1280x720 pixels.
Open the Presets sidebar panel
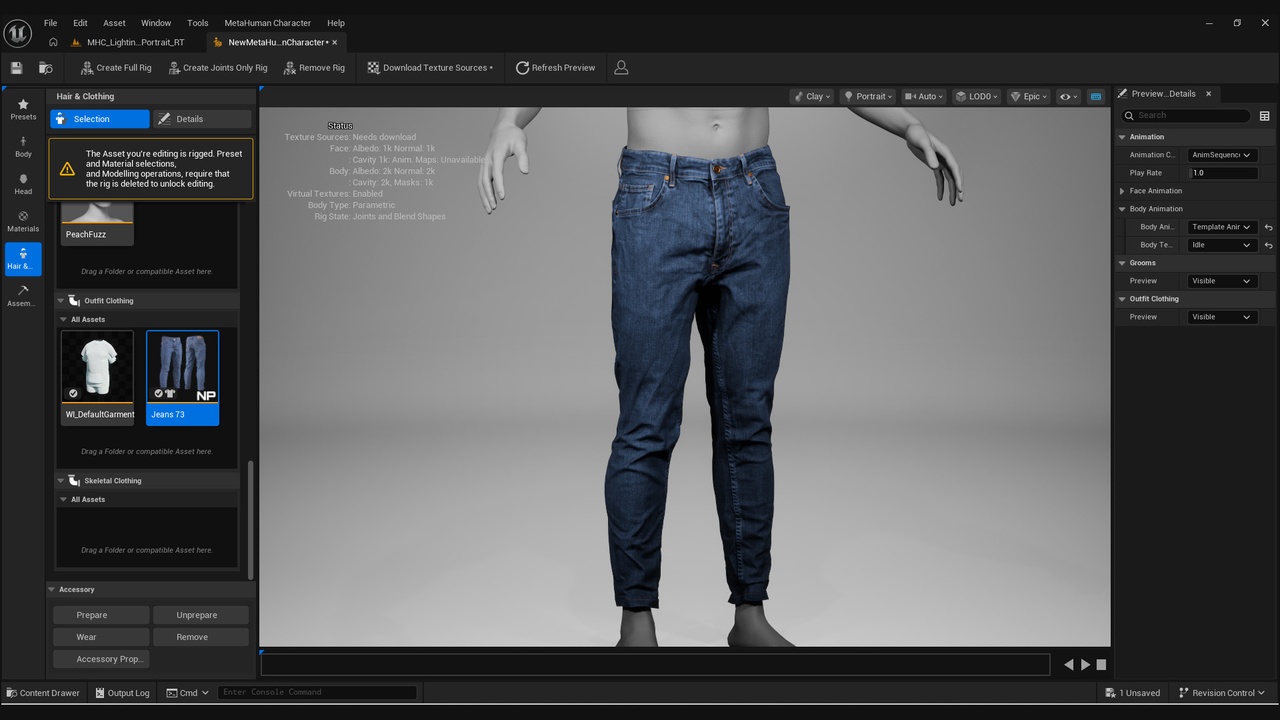tap(23, 110)
